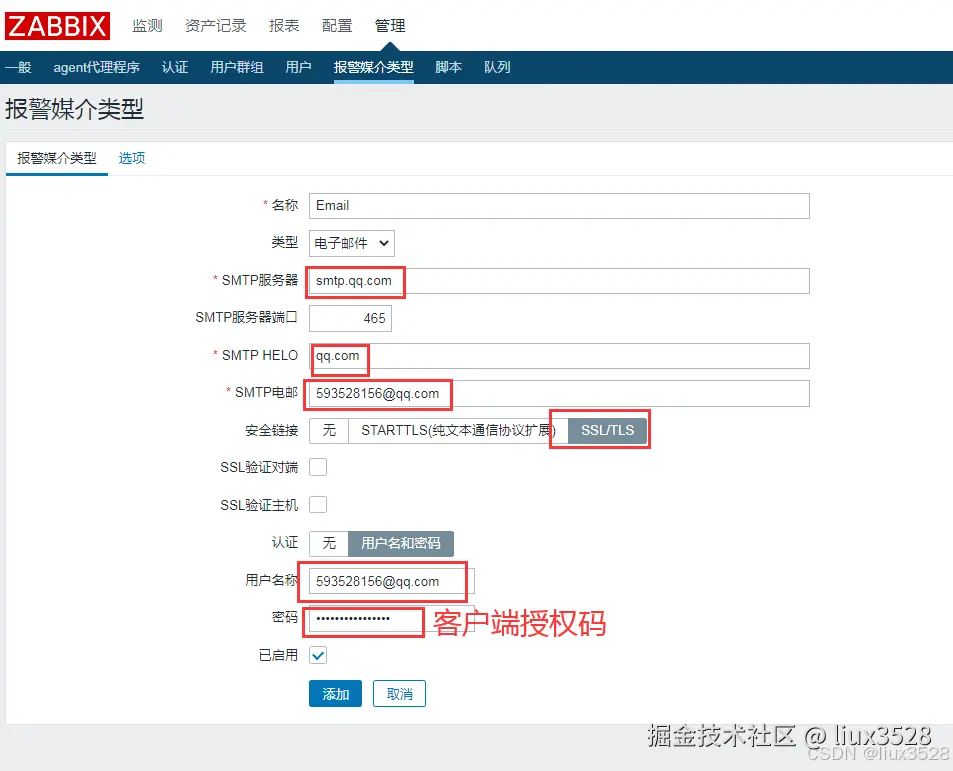Viewport: 953px width, 771px height.
Task: Enable the SSL验证主机 checkbox
Action: click(317, 504)
